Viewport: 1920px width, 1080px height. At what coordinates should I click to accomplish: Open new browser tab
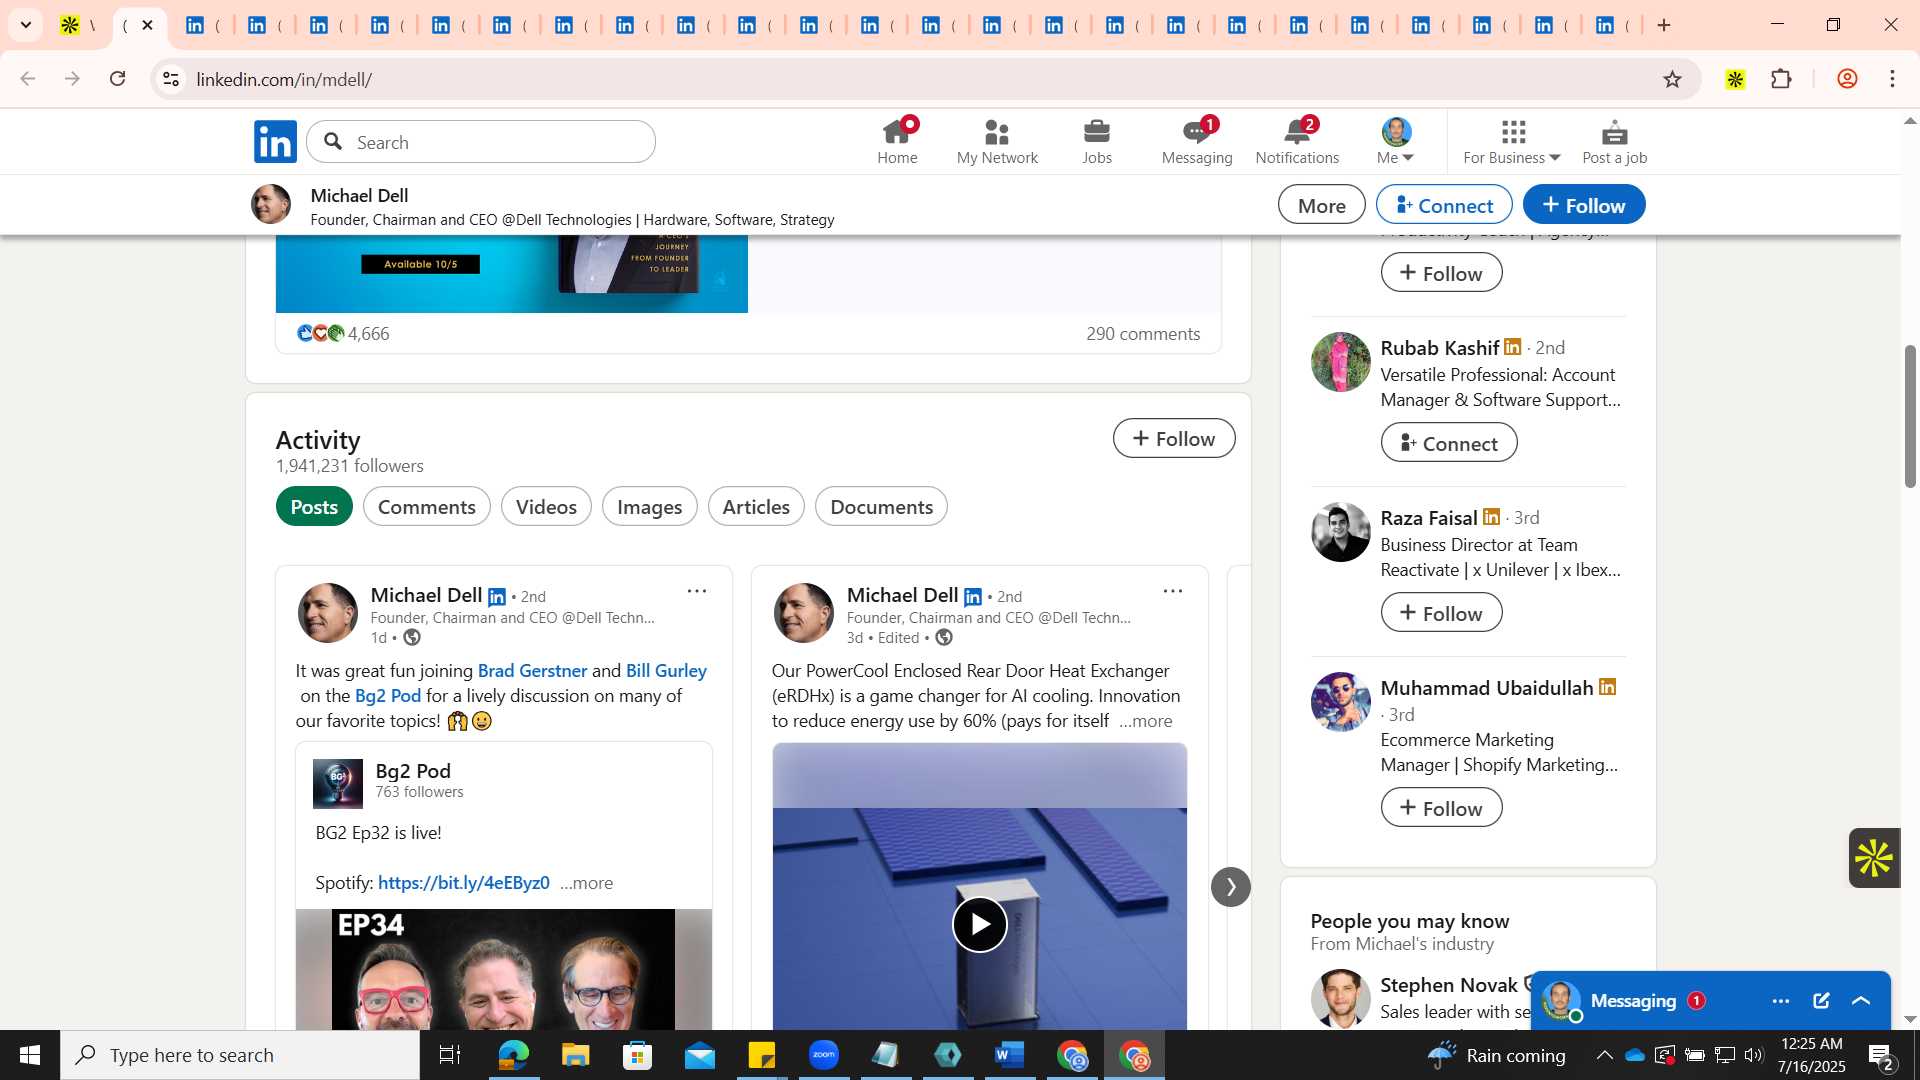point(1664,25)
